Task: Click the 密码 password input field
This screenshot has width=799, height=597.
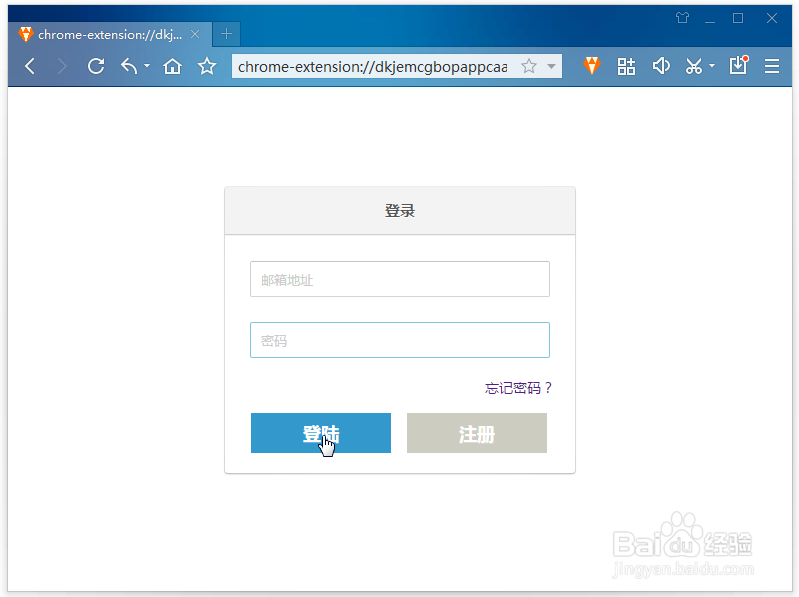Action: (400, 340)
